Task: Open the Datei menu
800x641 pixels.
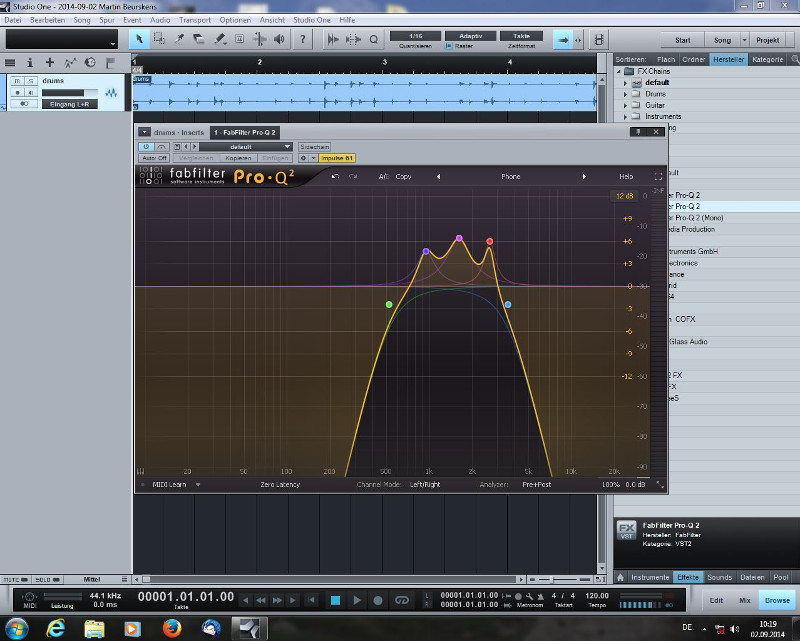Action: click(13, 20)
